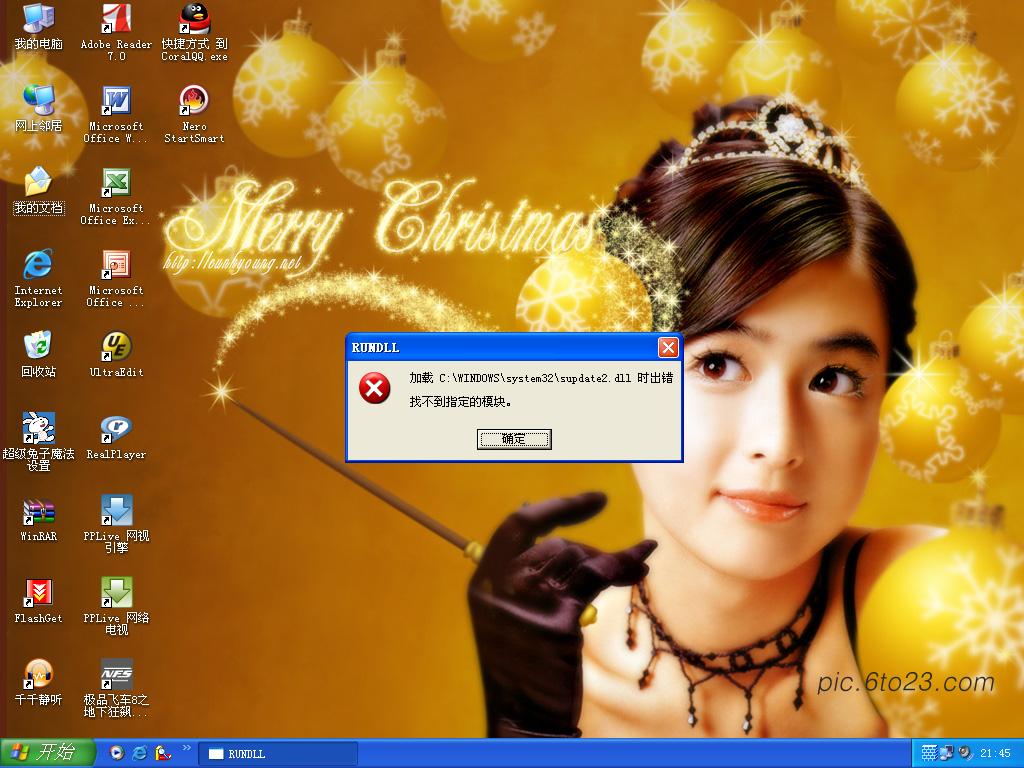Click the 找不到指定的模块 text
Viewport: 1024px width, 768px height.
tap(460, 402)
